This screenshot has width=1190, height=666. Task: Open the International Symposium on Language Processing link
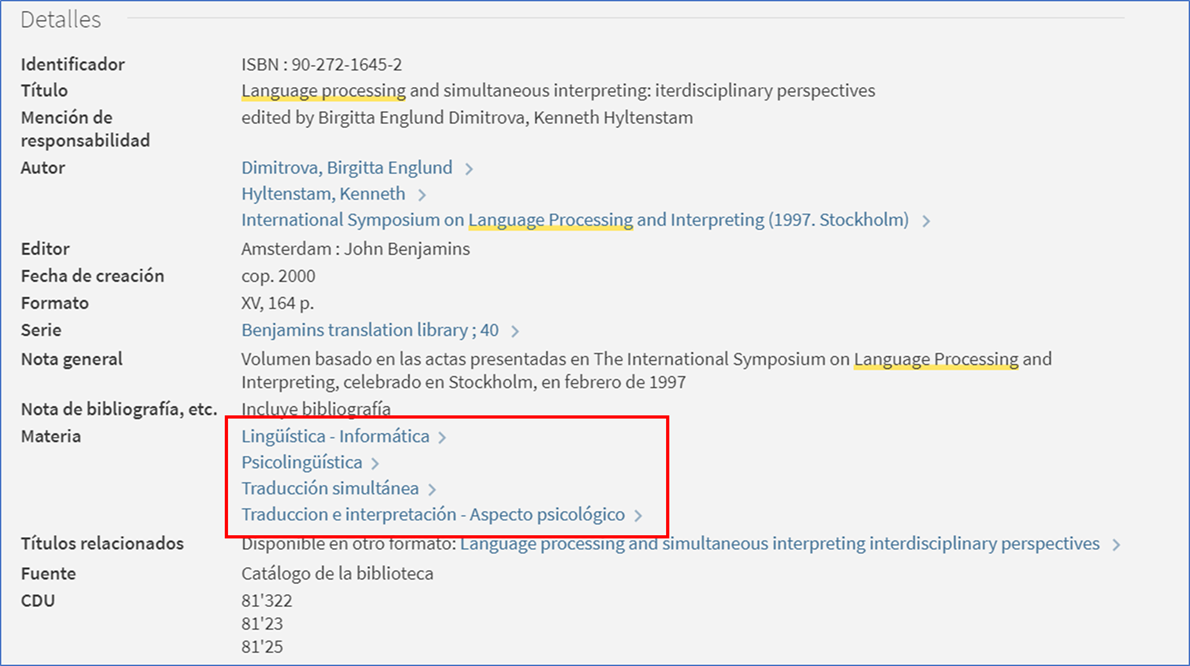574,220
